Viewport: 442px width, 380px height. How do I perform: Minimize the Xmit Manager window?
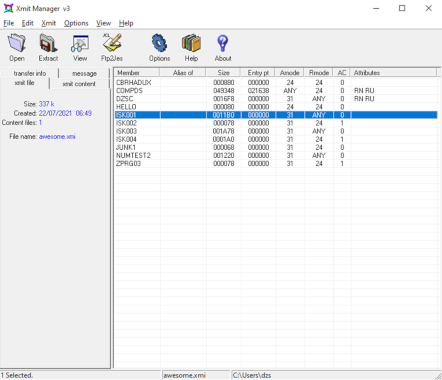(376, 8)
